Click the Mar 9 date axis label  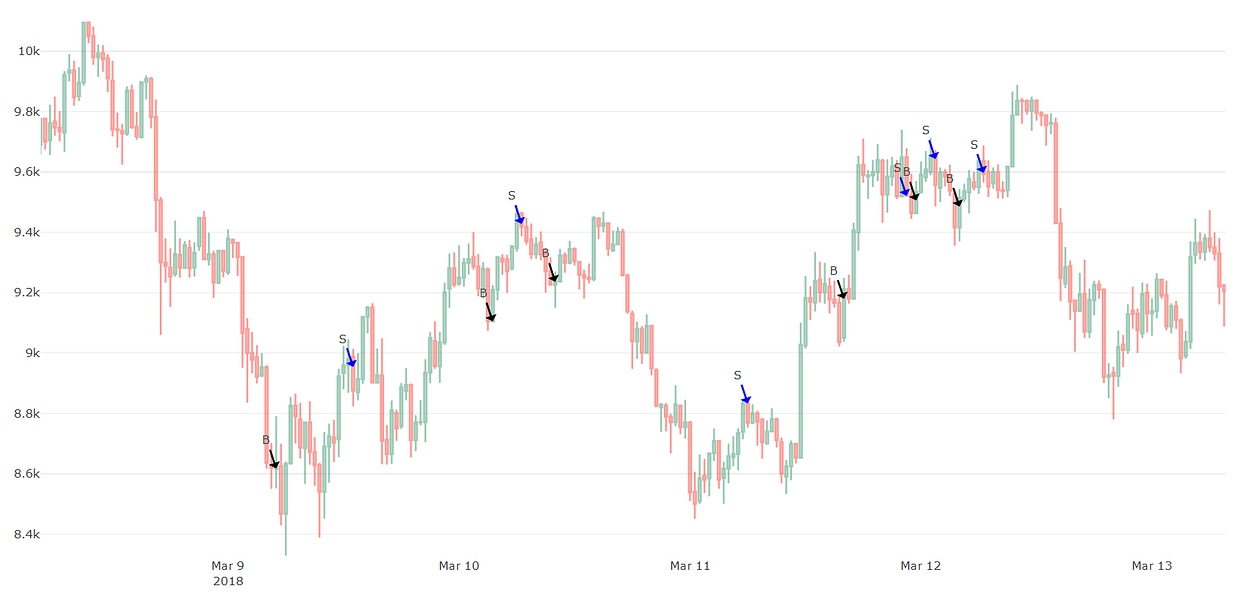tap(228, 566)
